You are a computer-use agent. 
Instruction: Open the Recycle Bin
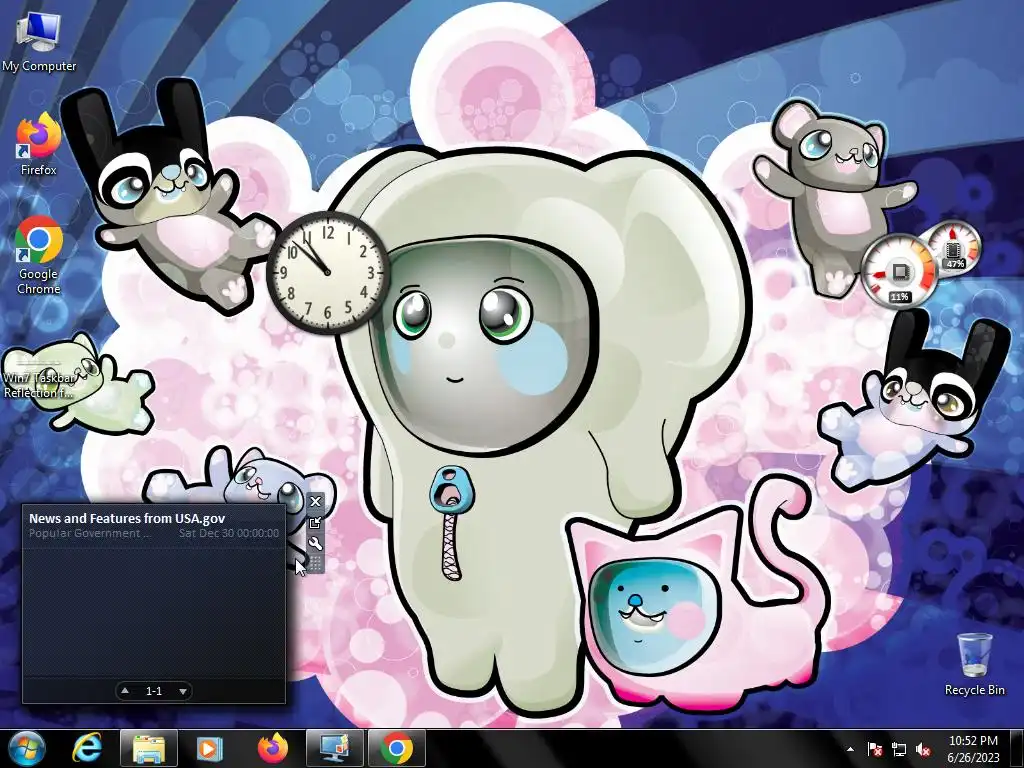(x=974, y=664)
